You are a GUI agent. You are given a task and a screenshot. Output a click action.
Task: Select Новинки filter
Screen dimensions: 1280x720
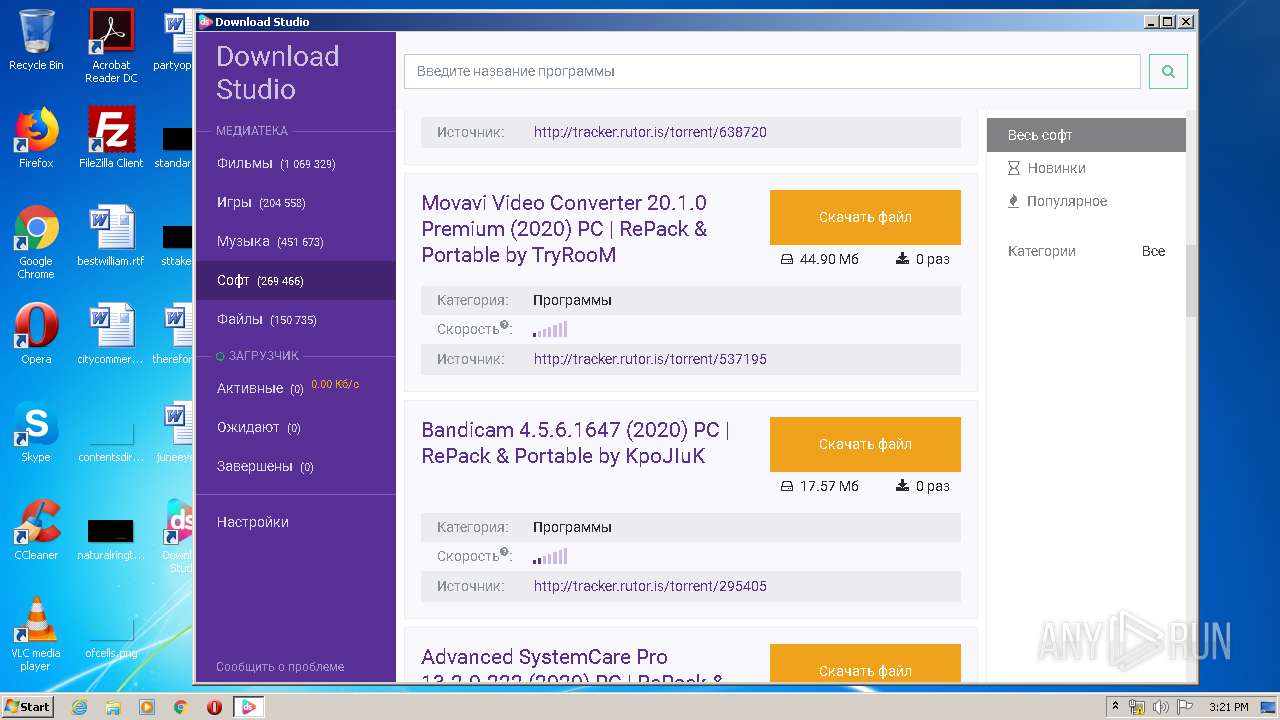point(1056,168)
